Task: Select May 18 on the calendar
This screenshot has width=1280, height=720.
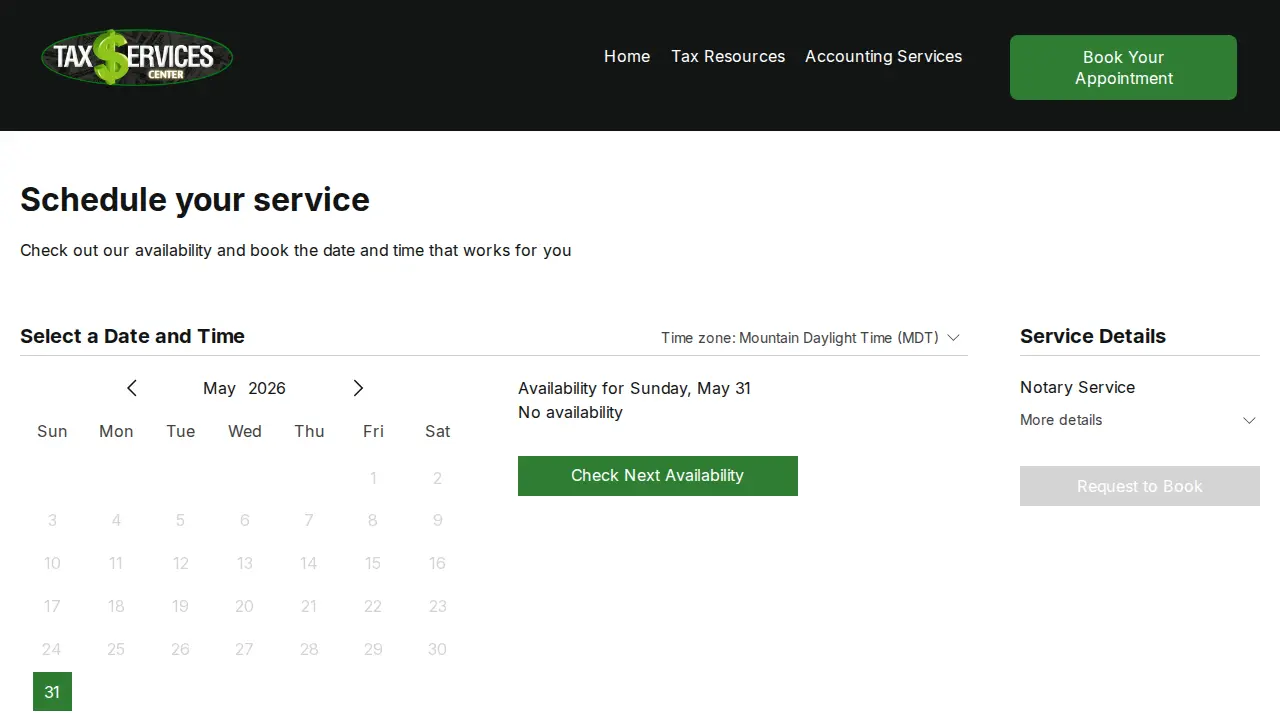Action: [116, 606]
